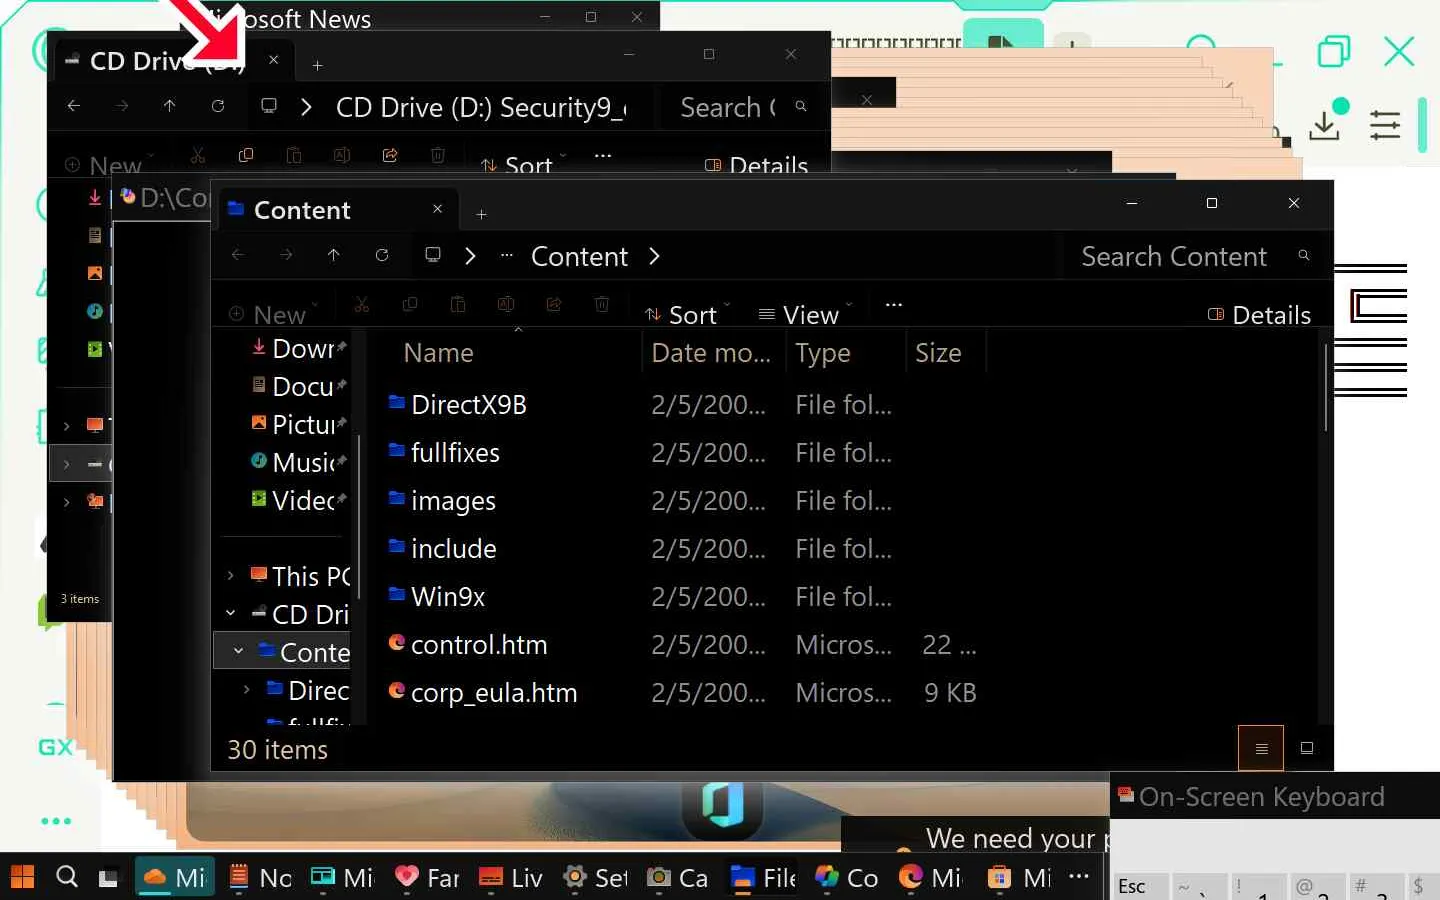Click the Share icon in the CD Drive window toolbar
Image resolution: width=1440 pixels, height=900 pixels.
coord(390,155)
